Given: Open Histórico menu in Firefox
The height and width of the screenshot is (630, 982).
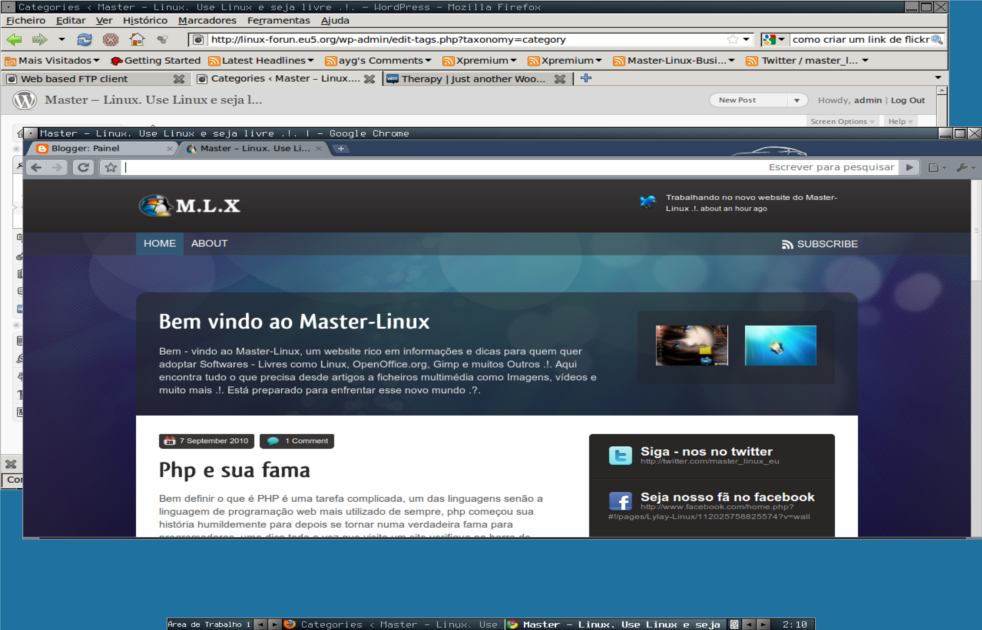Looking at the screenshot, I should coord(145,20).
